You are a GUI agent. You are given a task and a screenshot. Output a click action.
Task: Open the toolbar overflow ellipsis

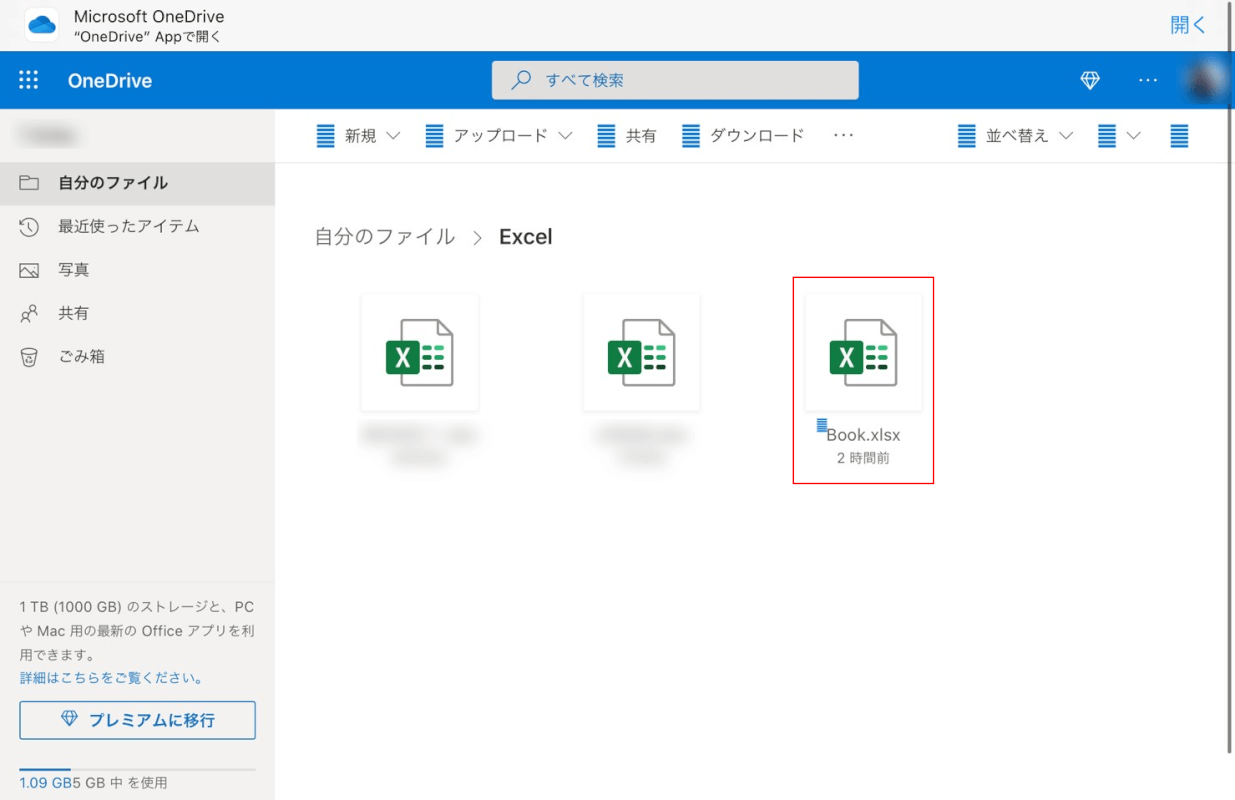844,136
